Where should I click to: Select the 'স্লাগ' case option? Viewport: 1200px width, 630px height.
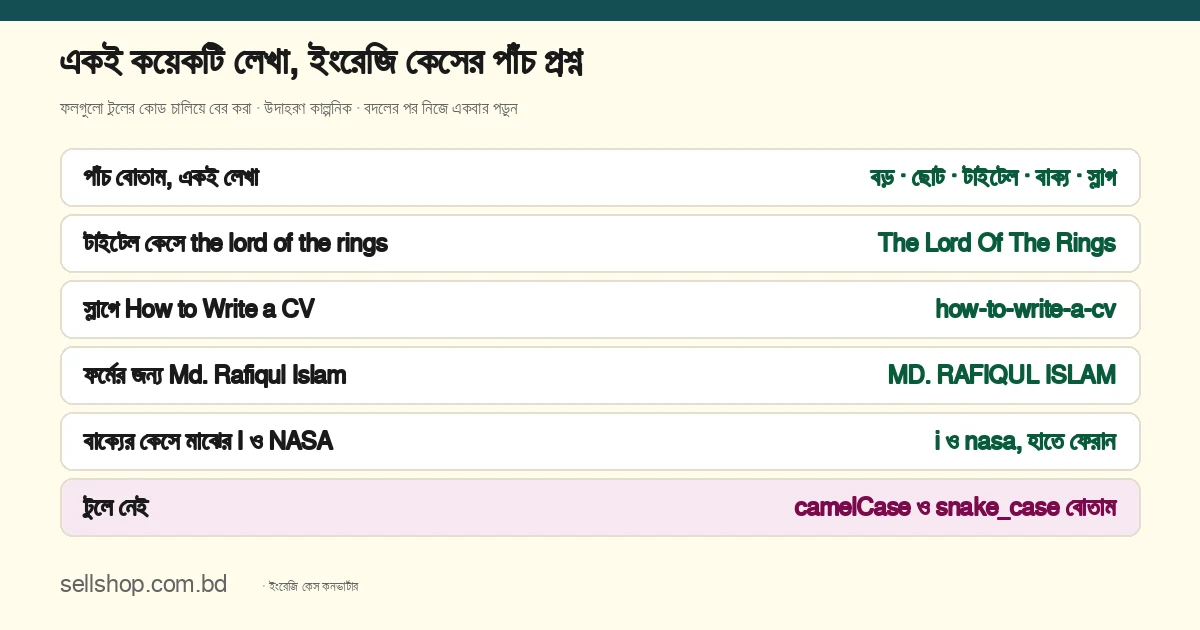[x=1100, y=178]
